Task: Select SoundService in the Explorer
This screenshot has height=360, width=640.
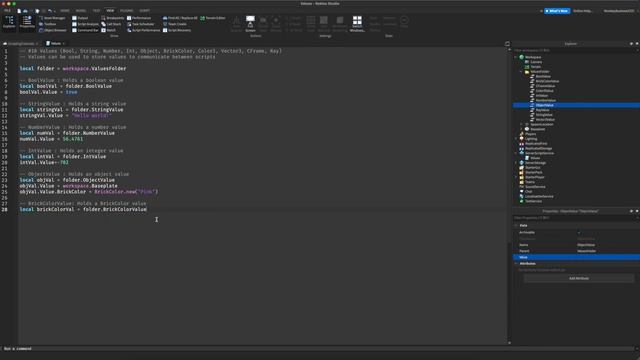Action: 535,187
